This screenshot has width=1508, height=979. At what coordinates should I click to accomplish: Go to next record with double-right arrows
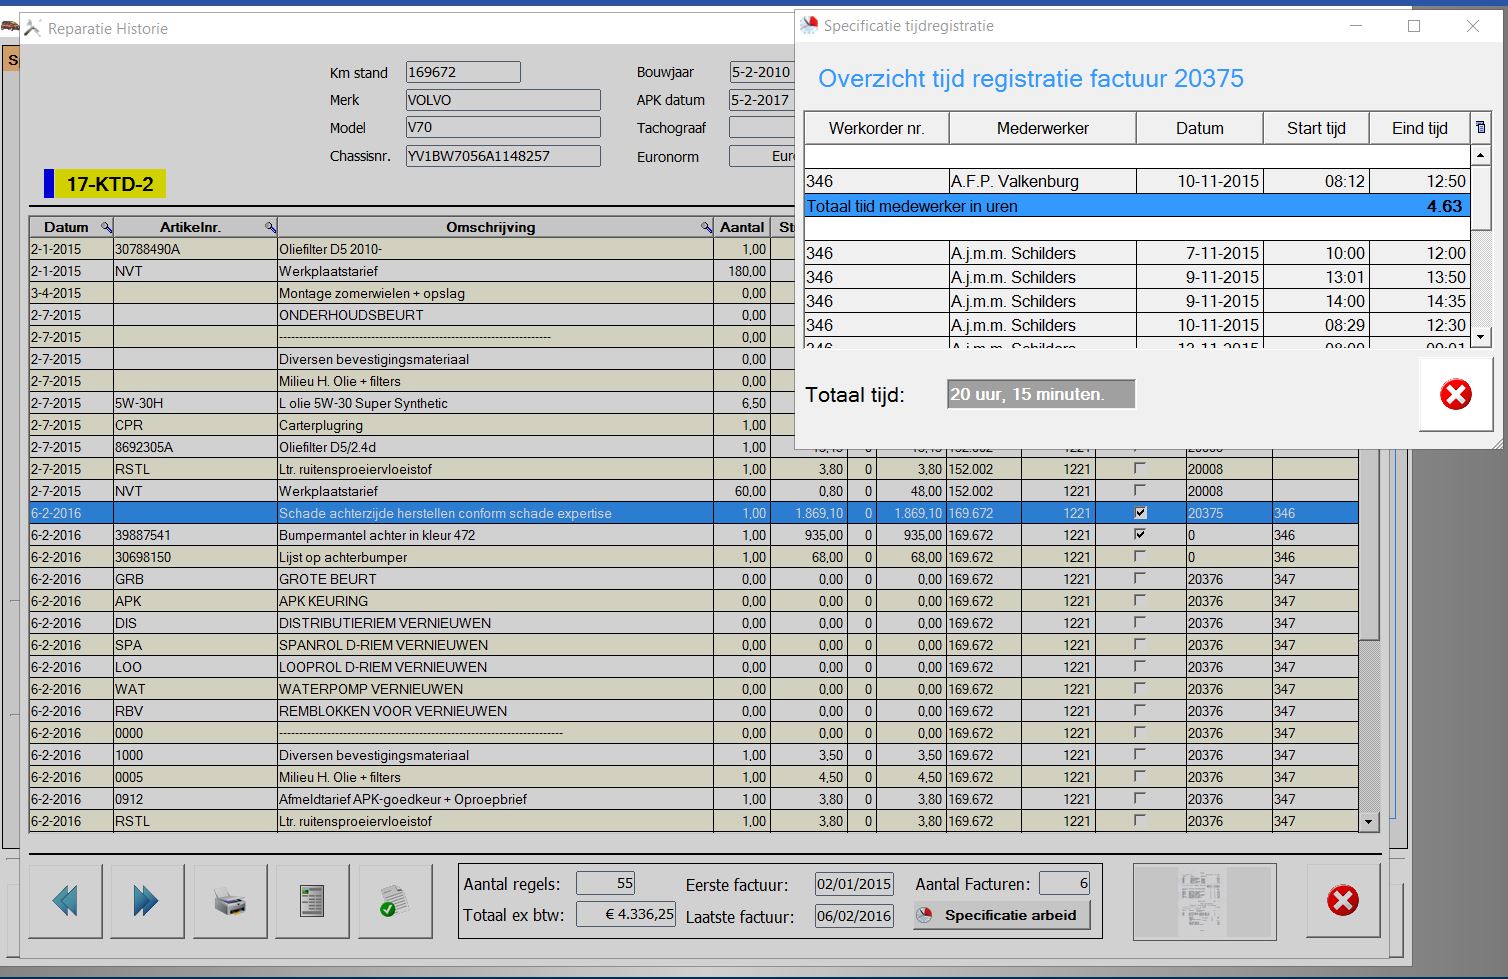click(x=147, y=901)
